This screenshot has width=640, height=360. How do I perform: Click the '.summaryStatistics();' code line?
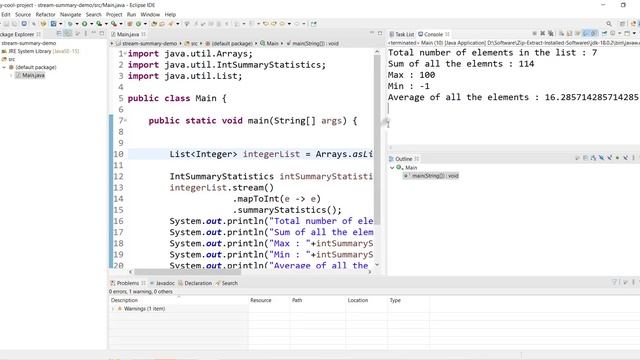287,210
